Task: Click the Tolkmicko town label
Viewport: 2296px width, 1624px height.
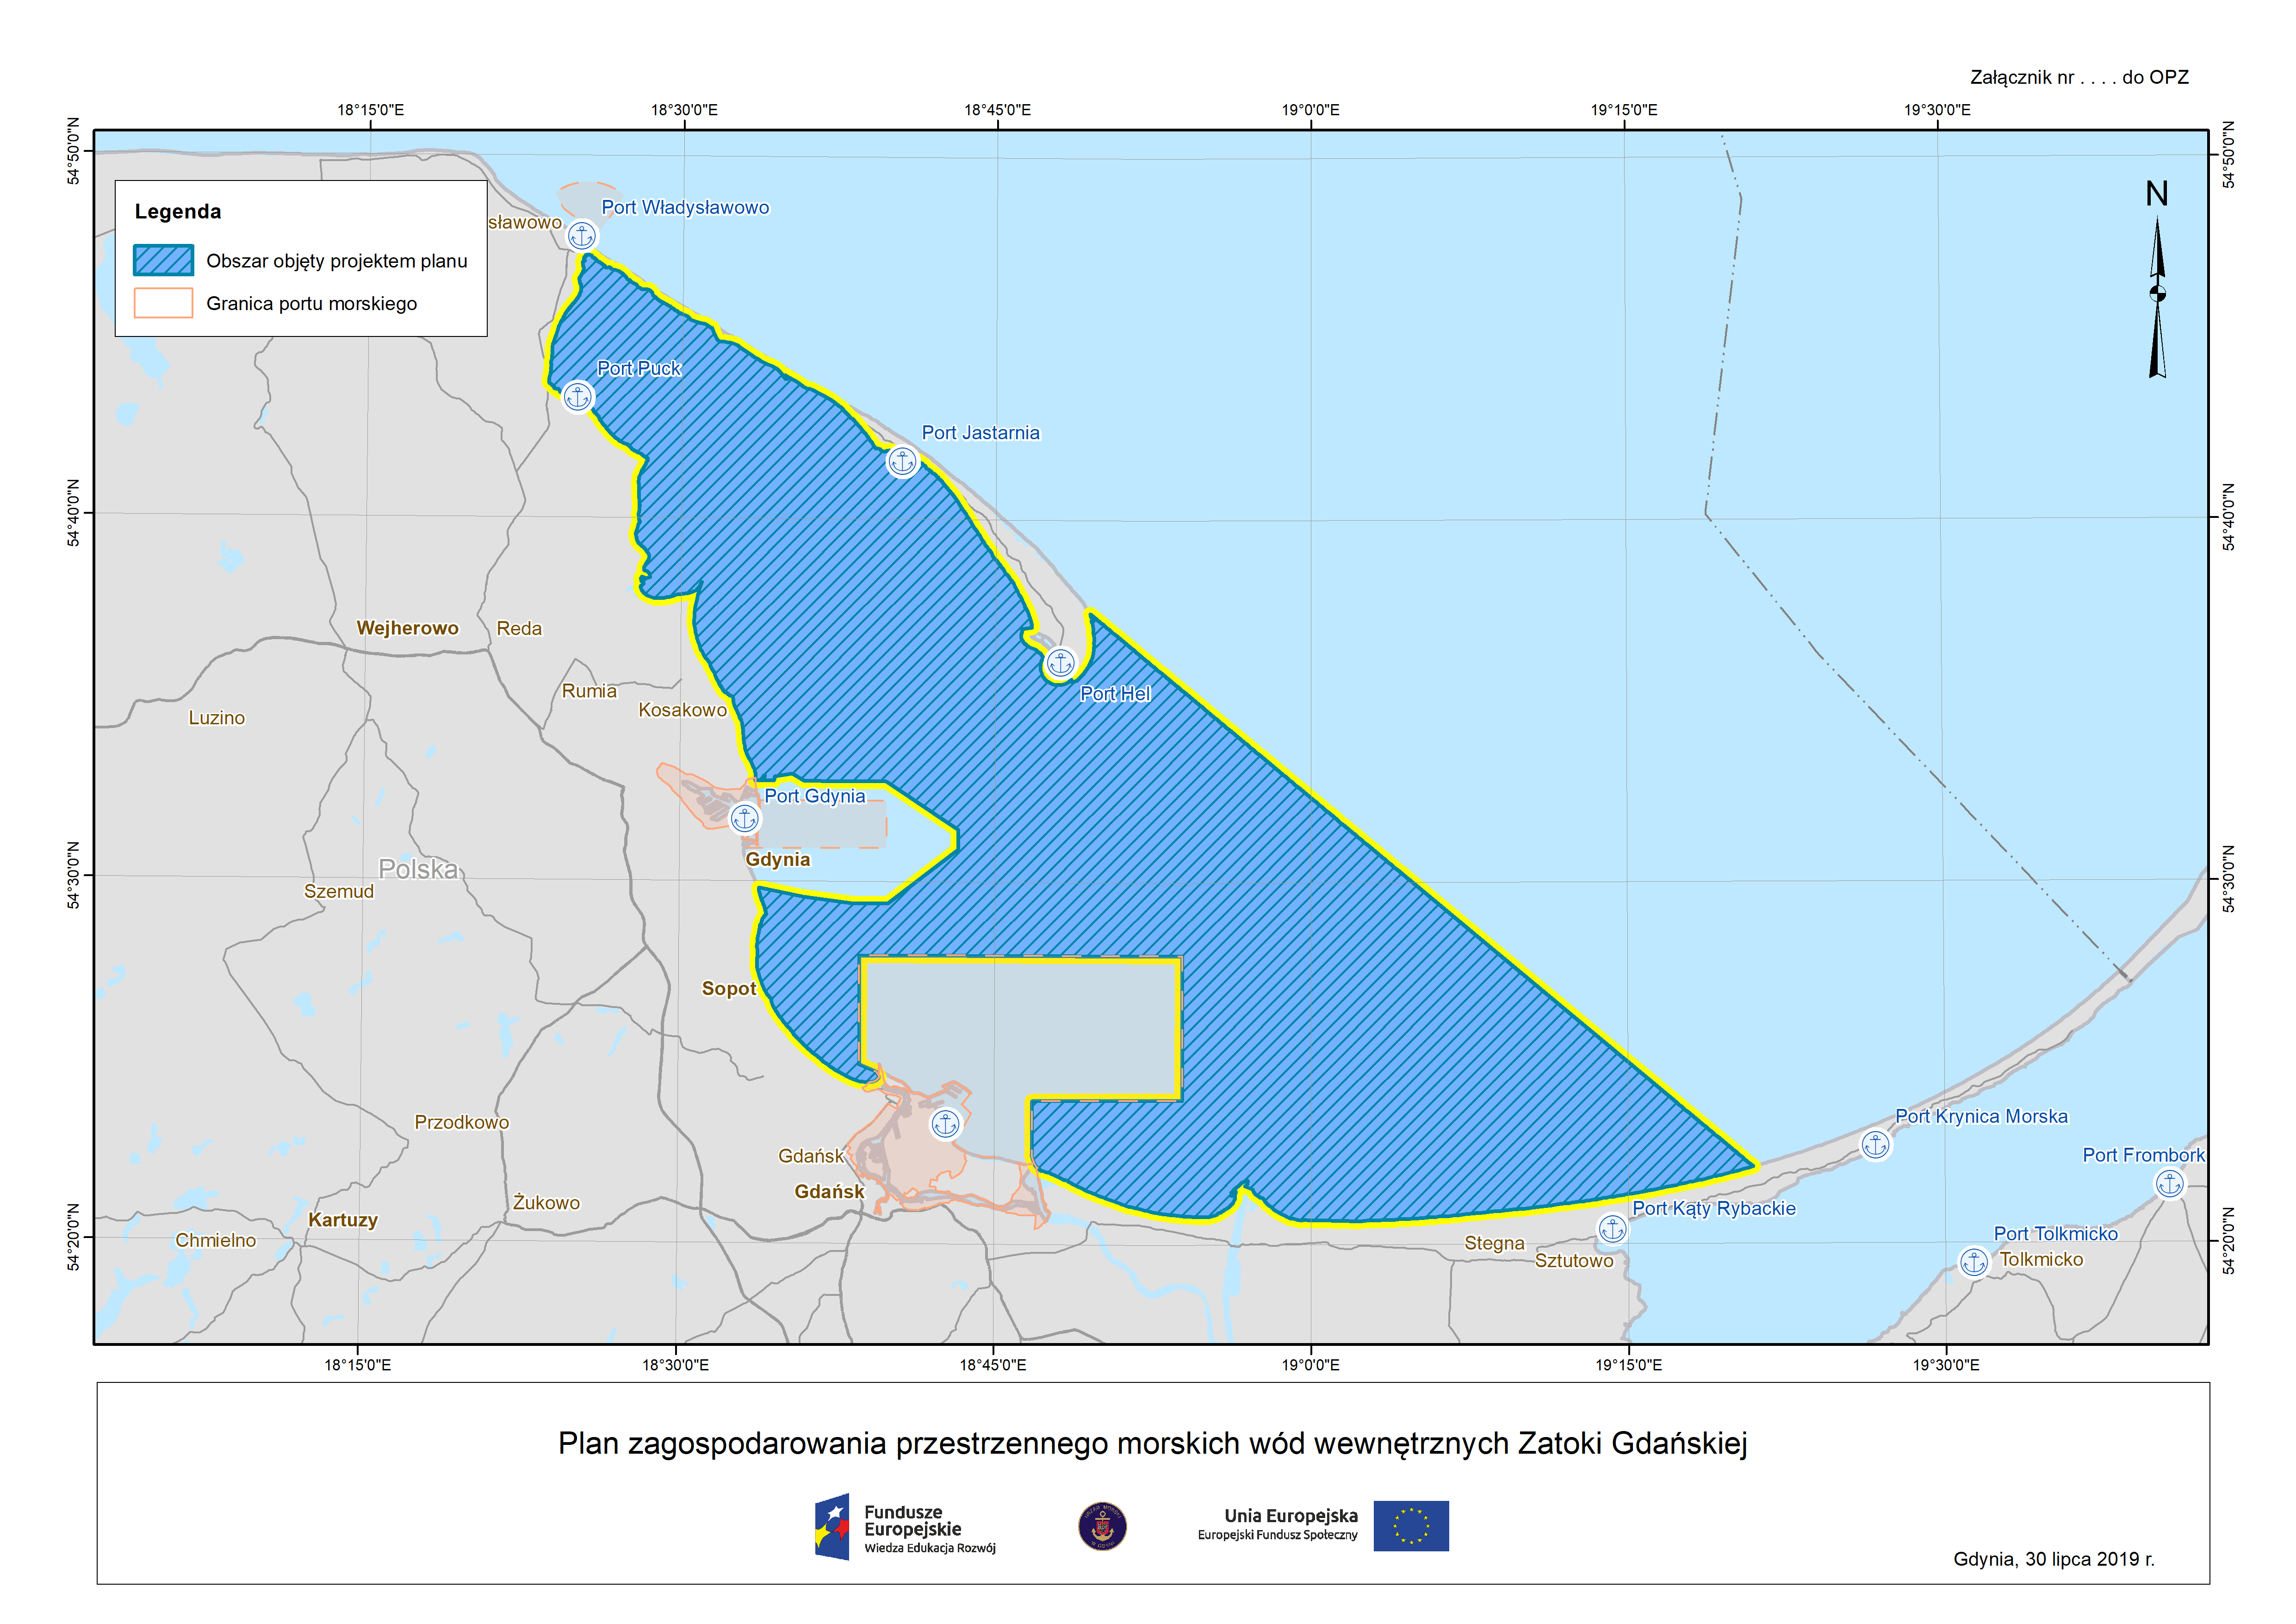Action: [x=2041, y=1260]
